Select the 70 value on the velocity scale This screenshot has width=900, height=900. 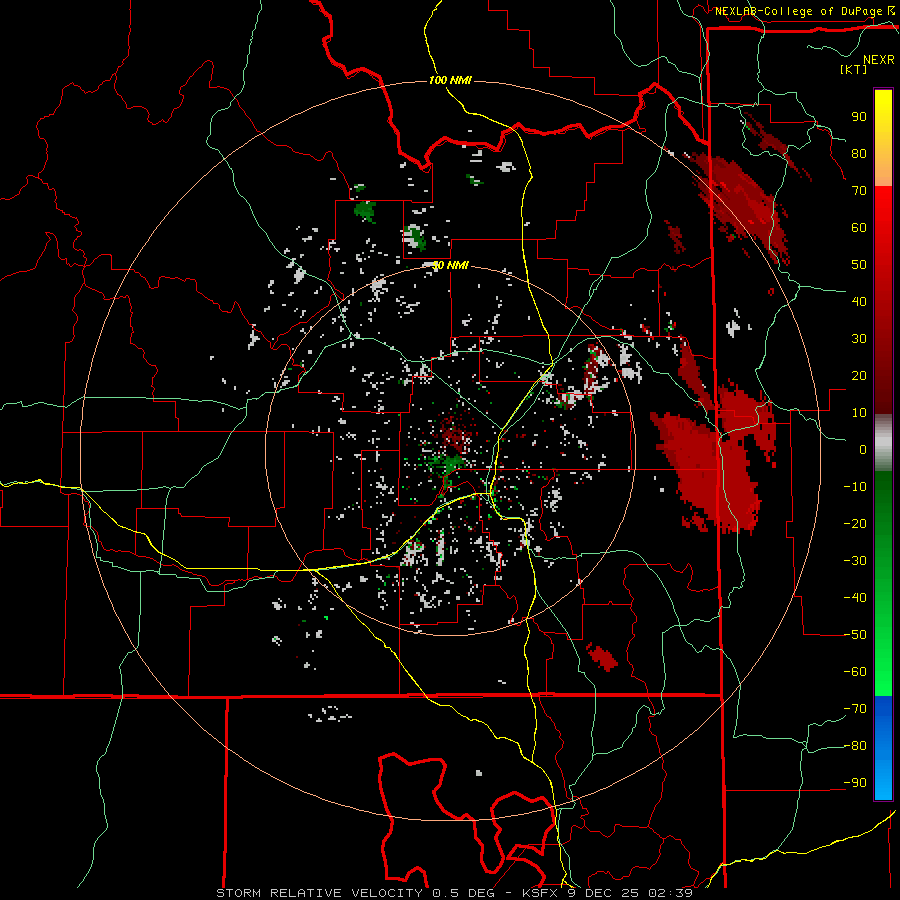pos(859,191)
